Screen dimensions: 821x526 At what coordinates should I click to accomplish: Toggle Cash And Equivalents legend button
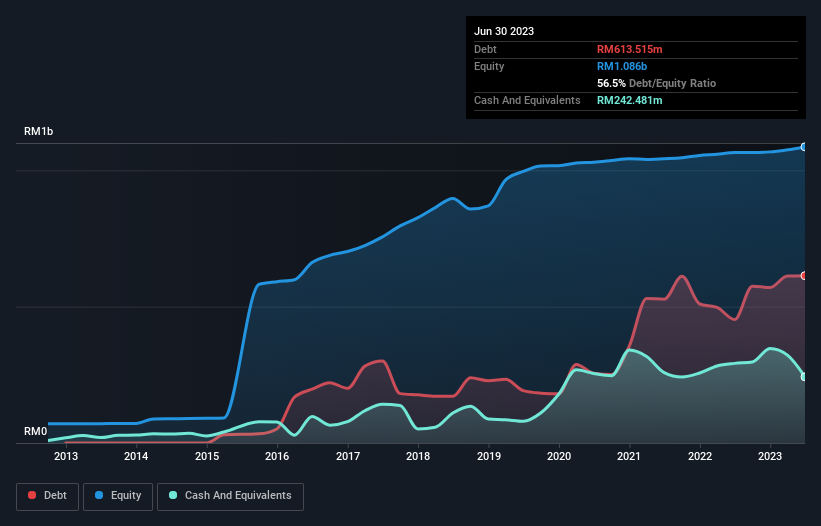click(x=230, y=496)
